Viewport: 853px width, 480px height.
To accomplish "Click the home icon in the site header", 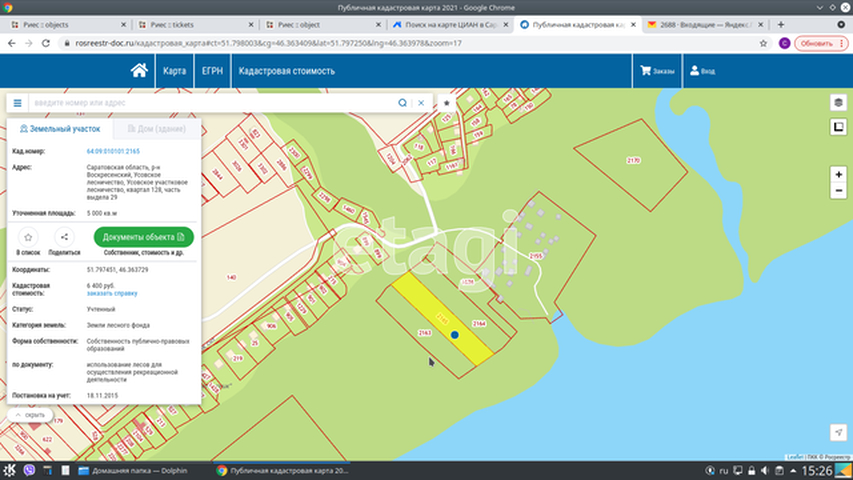I will point(140,71).
